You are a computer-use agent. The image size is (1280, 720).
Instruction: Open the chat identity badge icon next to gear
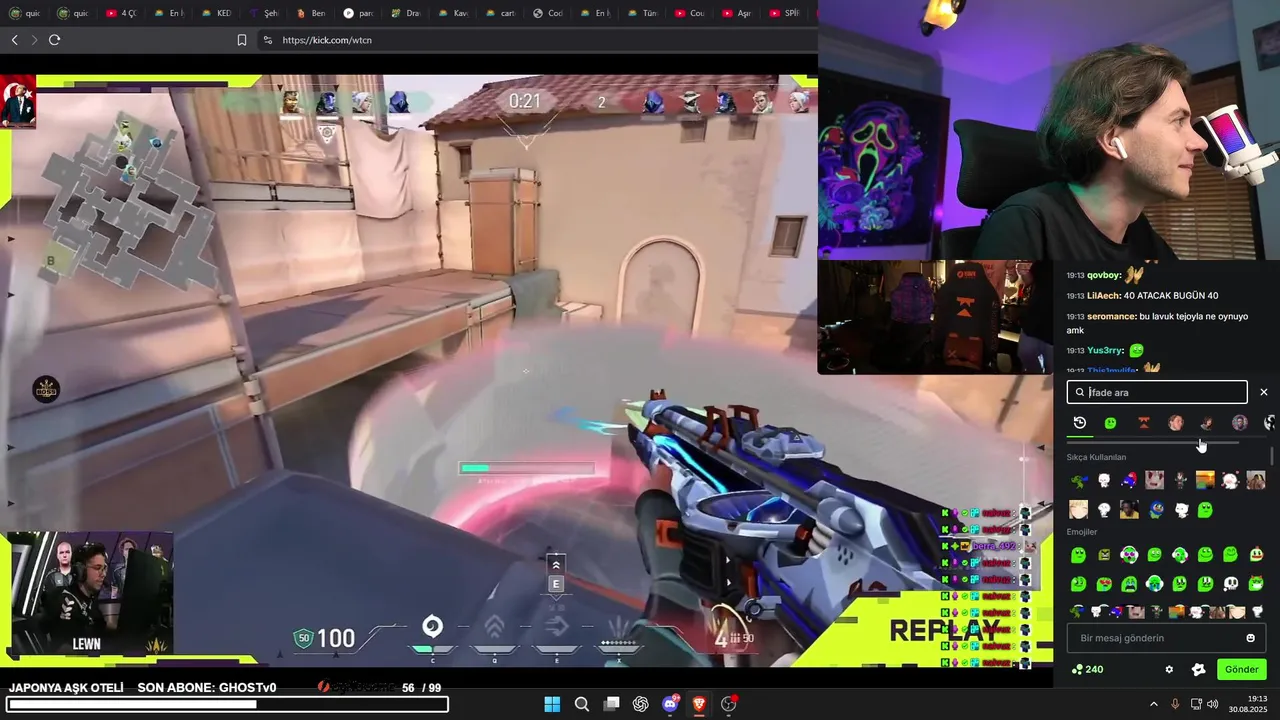coord(1198,669)
